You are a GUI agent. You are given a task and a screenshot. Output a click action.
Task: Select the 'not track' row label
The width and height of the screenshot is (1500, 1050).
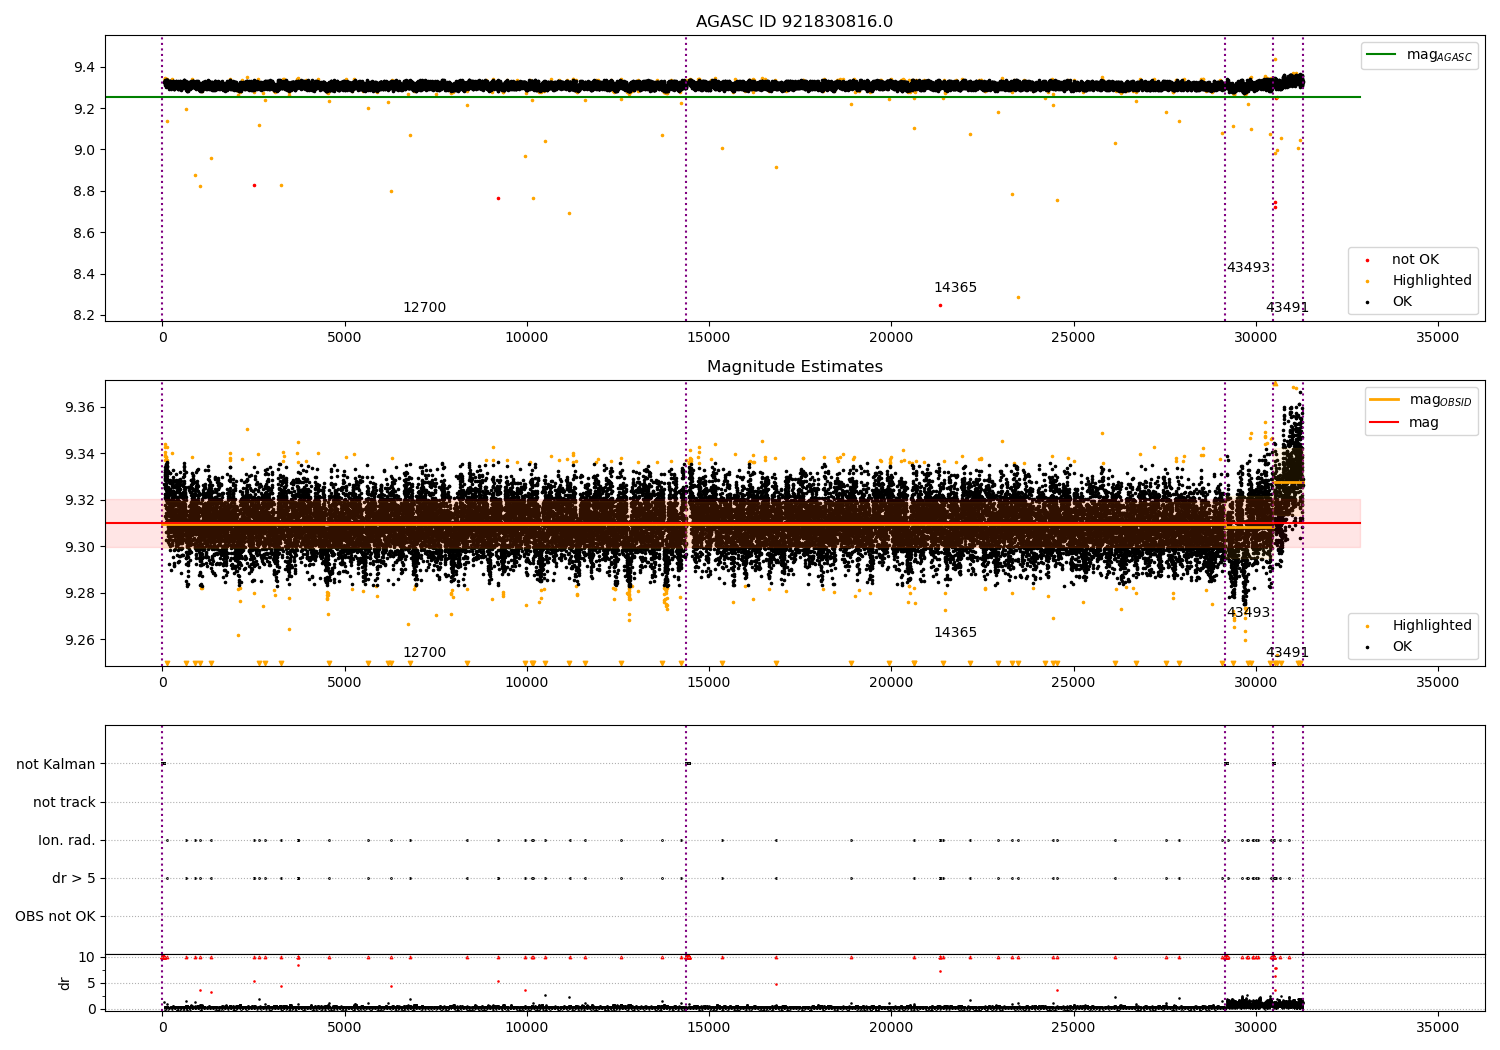(x=64, y=802)
